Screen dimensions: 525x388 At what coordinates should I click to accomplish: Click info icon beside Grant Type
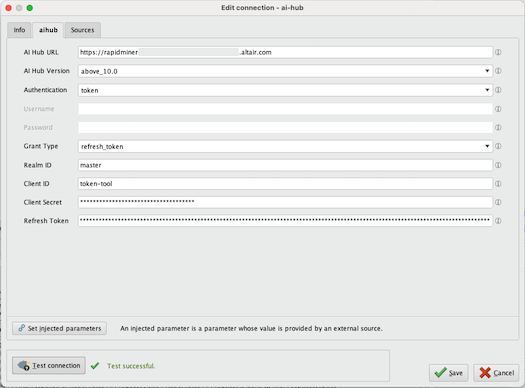498,146
